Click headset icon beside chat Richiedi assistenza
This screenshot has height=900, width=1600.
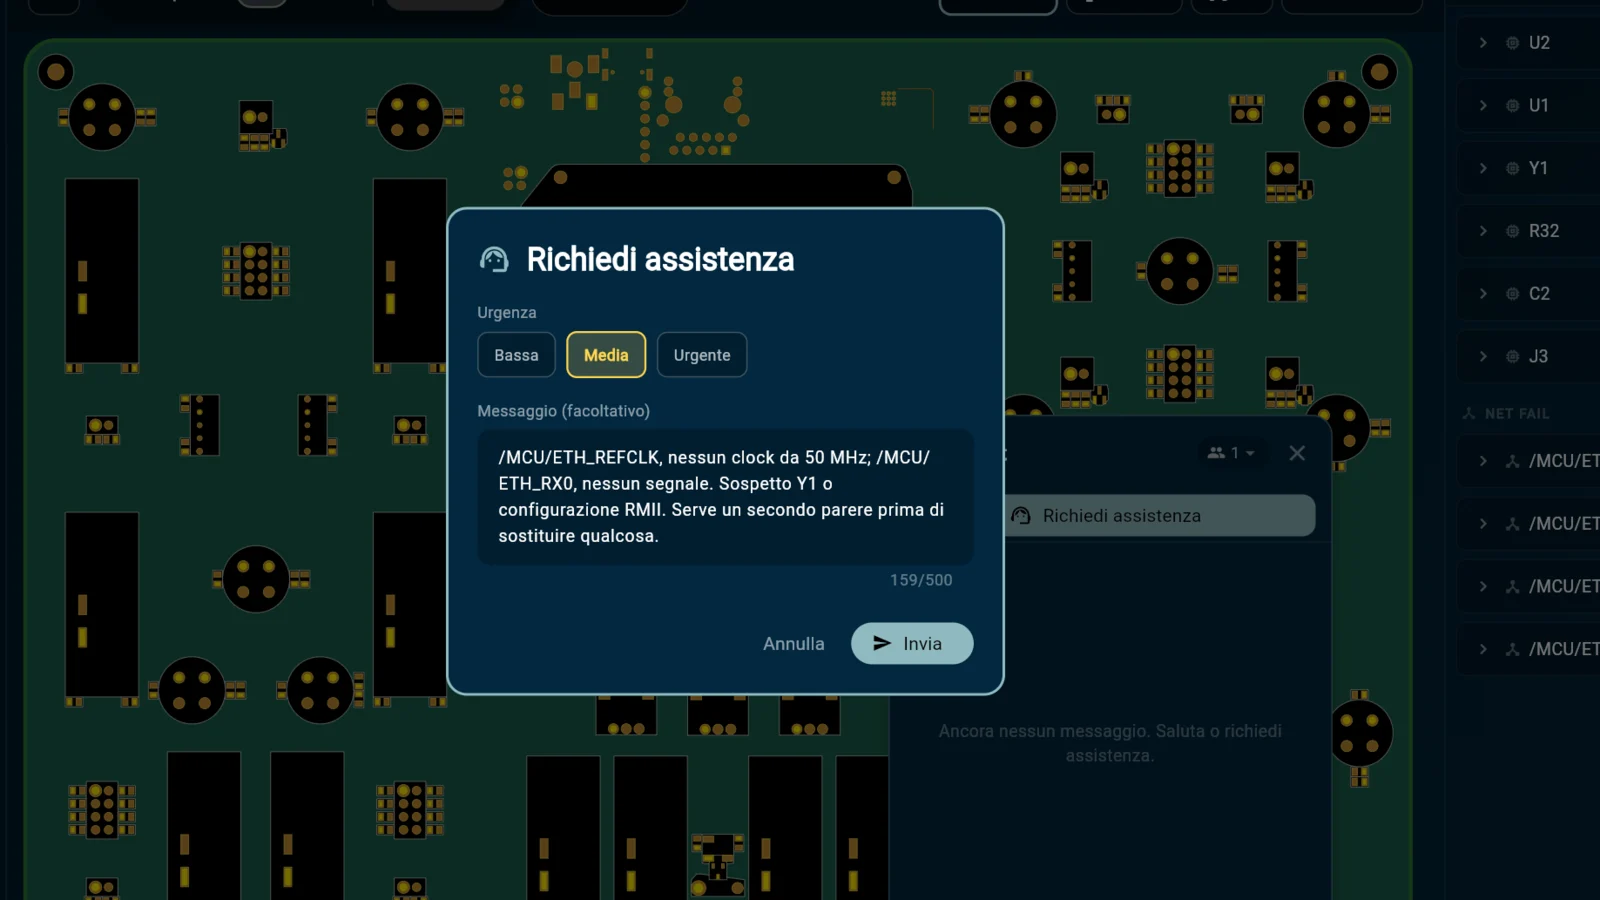point(1021,516)
